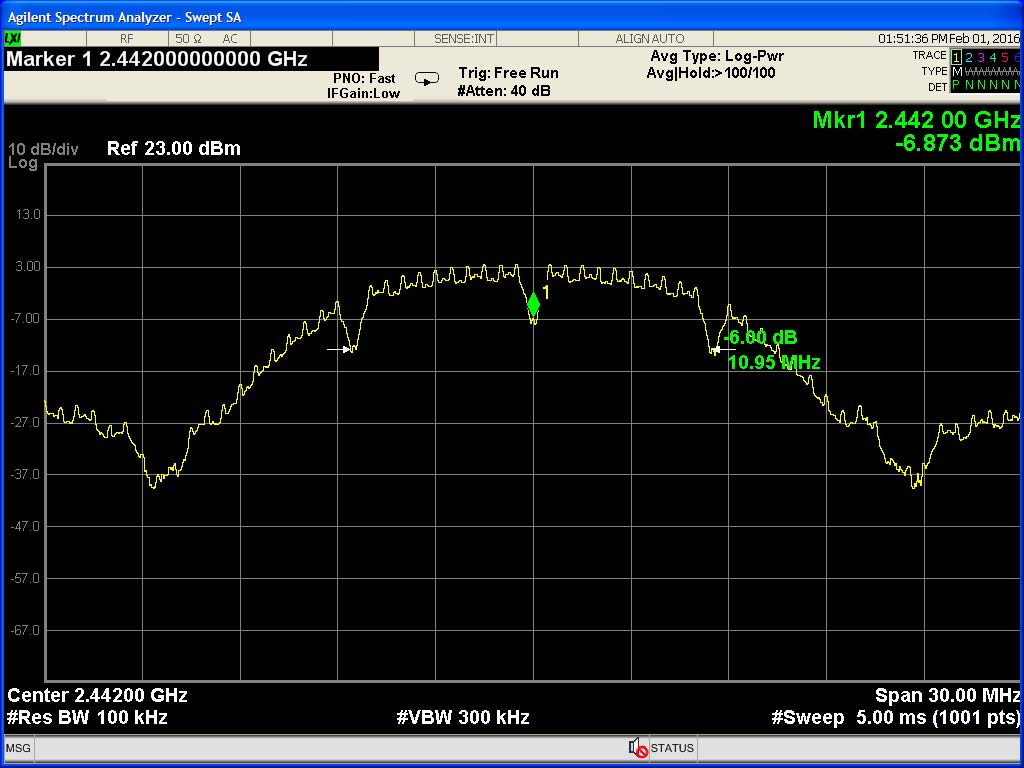Click '#Sweep 5.00 ms (1001 pts)' readout

pos(895,717)
